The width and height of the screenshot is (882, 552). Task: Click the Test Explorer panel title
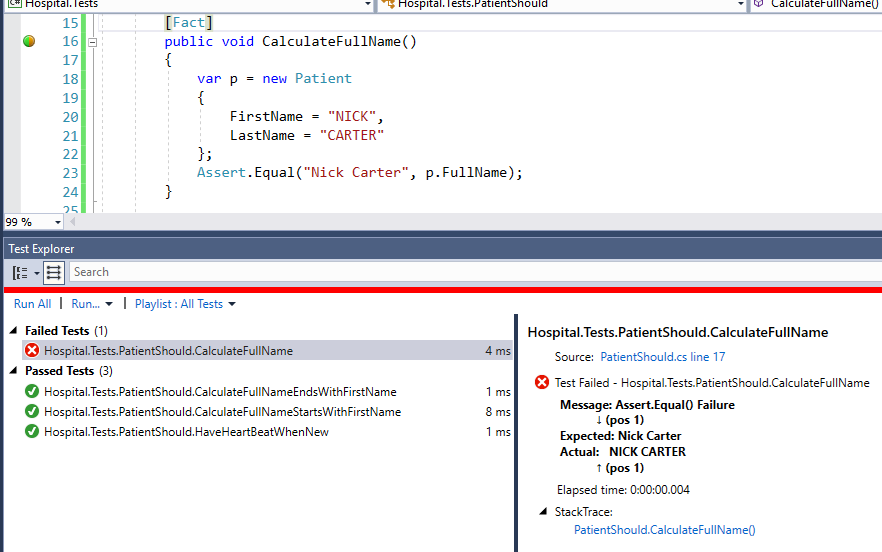click(41, 249)
